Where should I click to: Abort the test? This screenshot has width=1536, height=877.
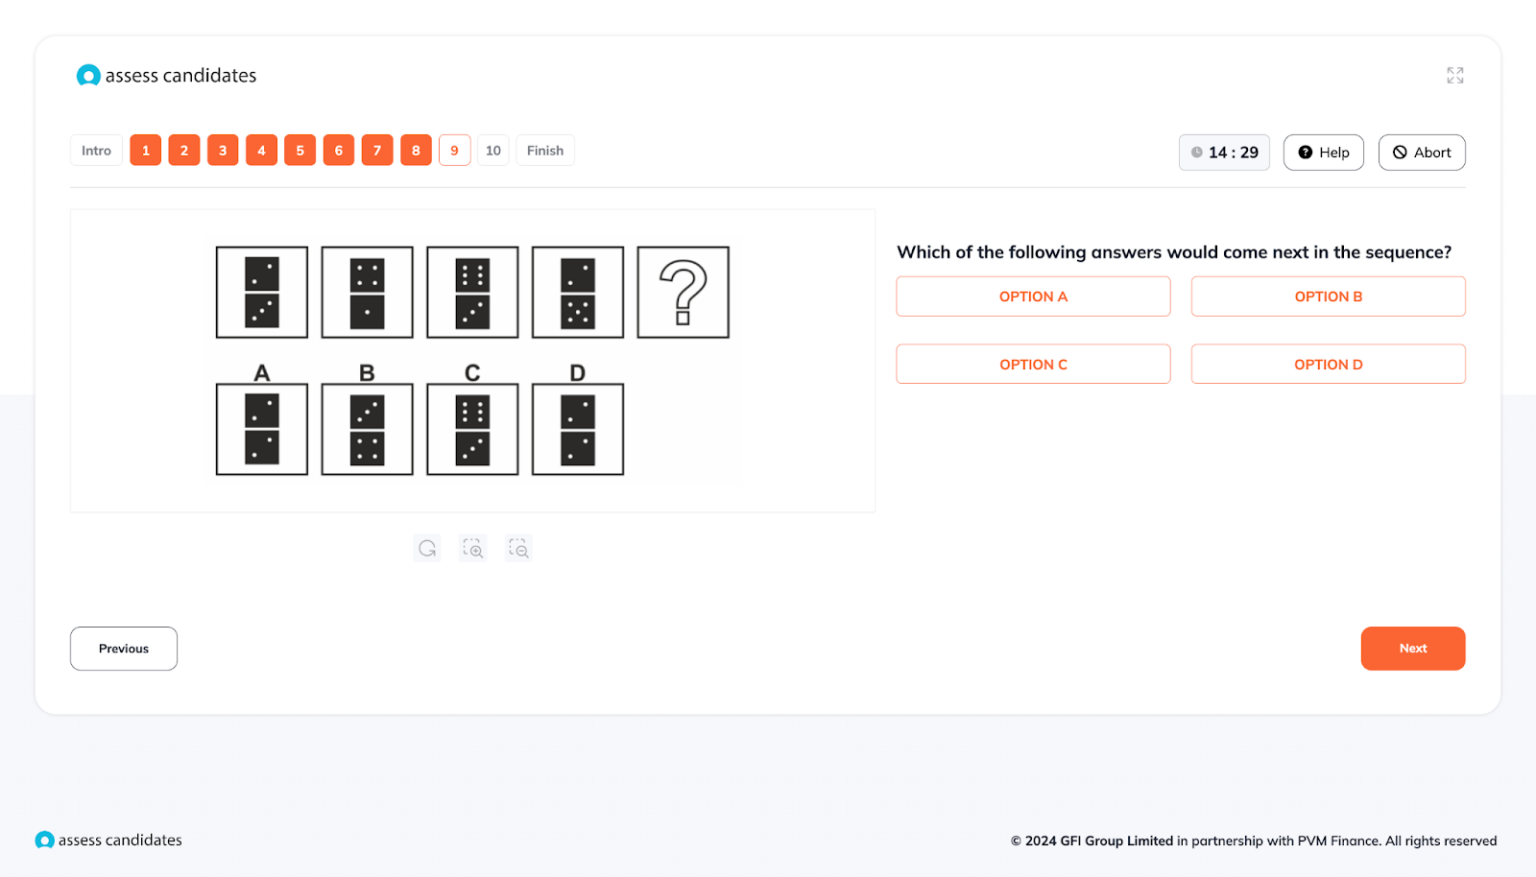[1421, 152]
